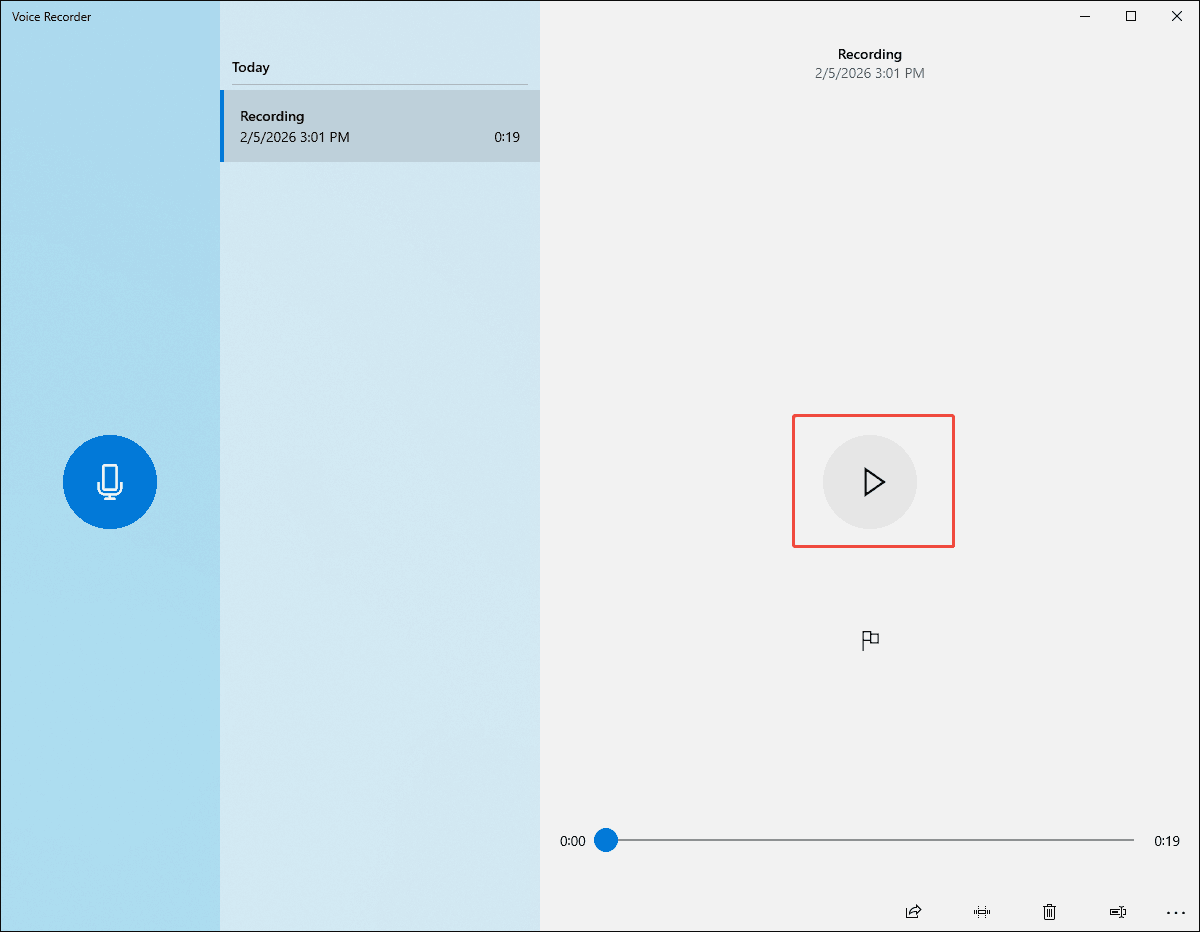Click the timestamp below the Recording title
This screenshot has width=1200, height=932.
(869, 73)
